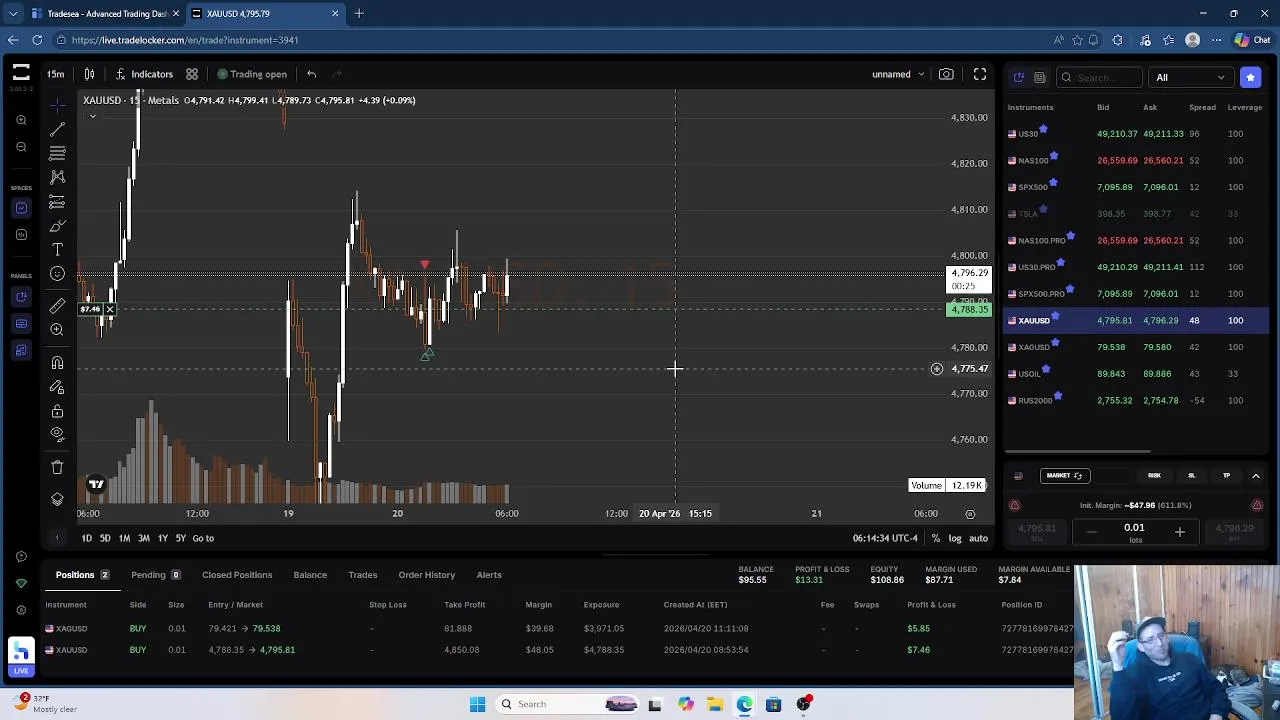
Task: Open the Alerts tab
Action: (489, 575)
